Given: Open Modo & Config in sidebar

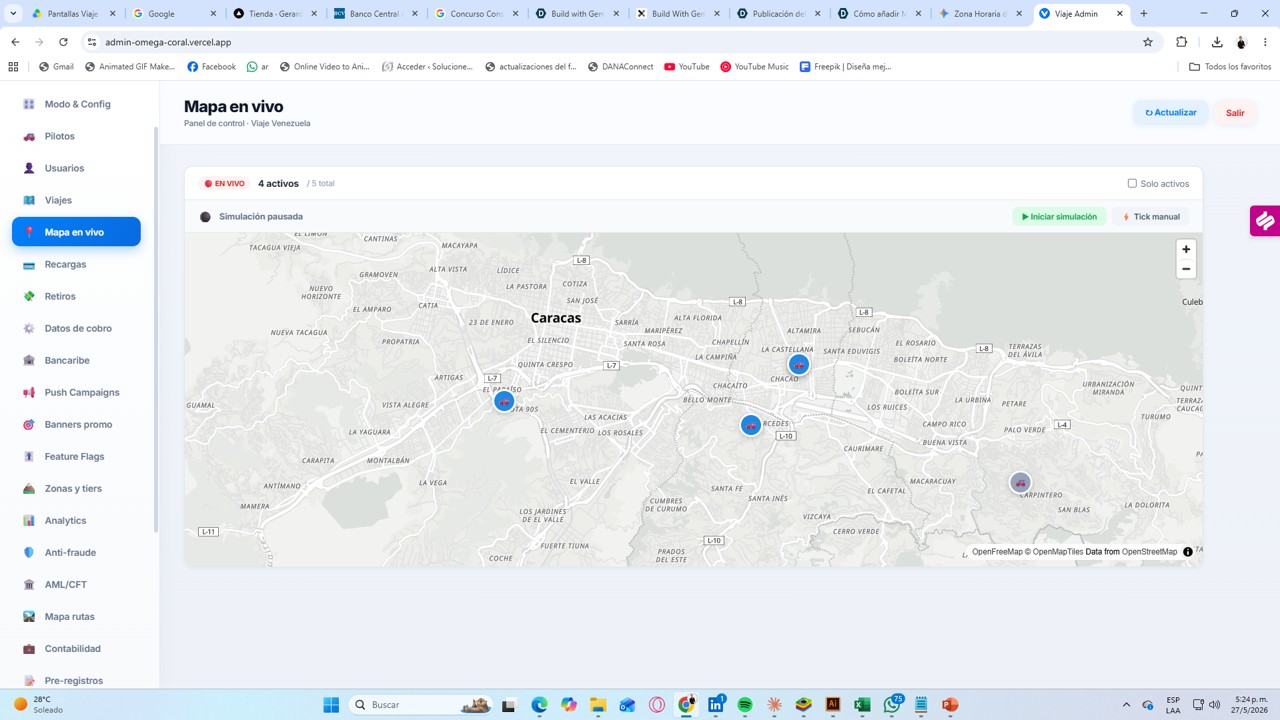Looking at the screenshot, I should click(77, 104).
